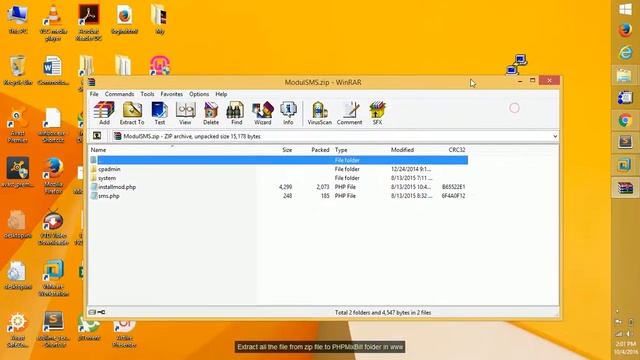Open the Options menu
The image size is (640, 360).
(x=199, y=94)
